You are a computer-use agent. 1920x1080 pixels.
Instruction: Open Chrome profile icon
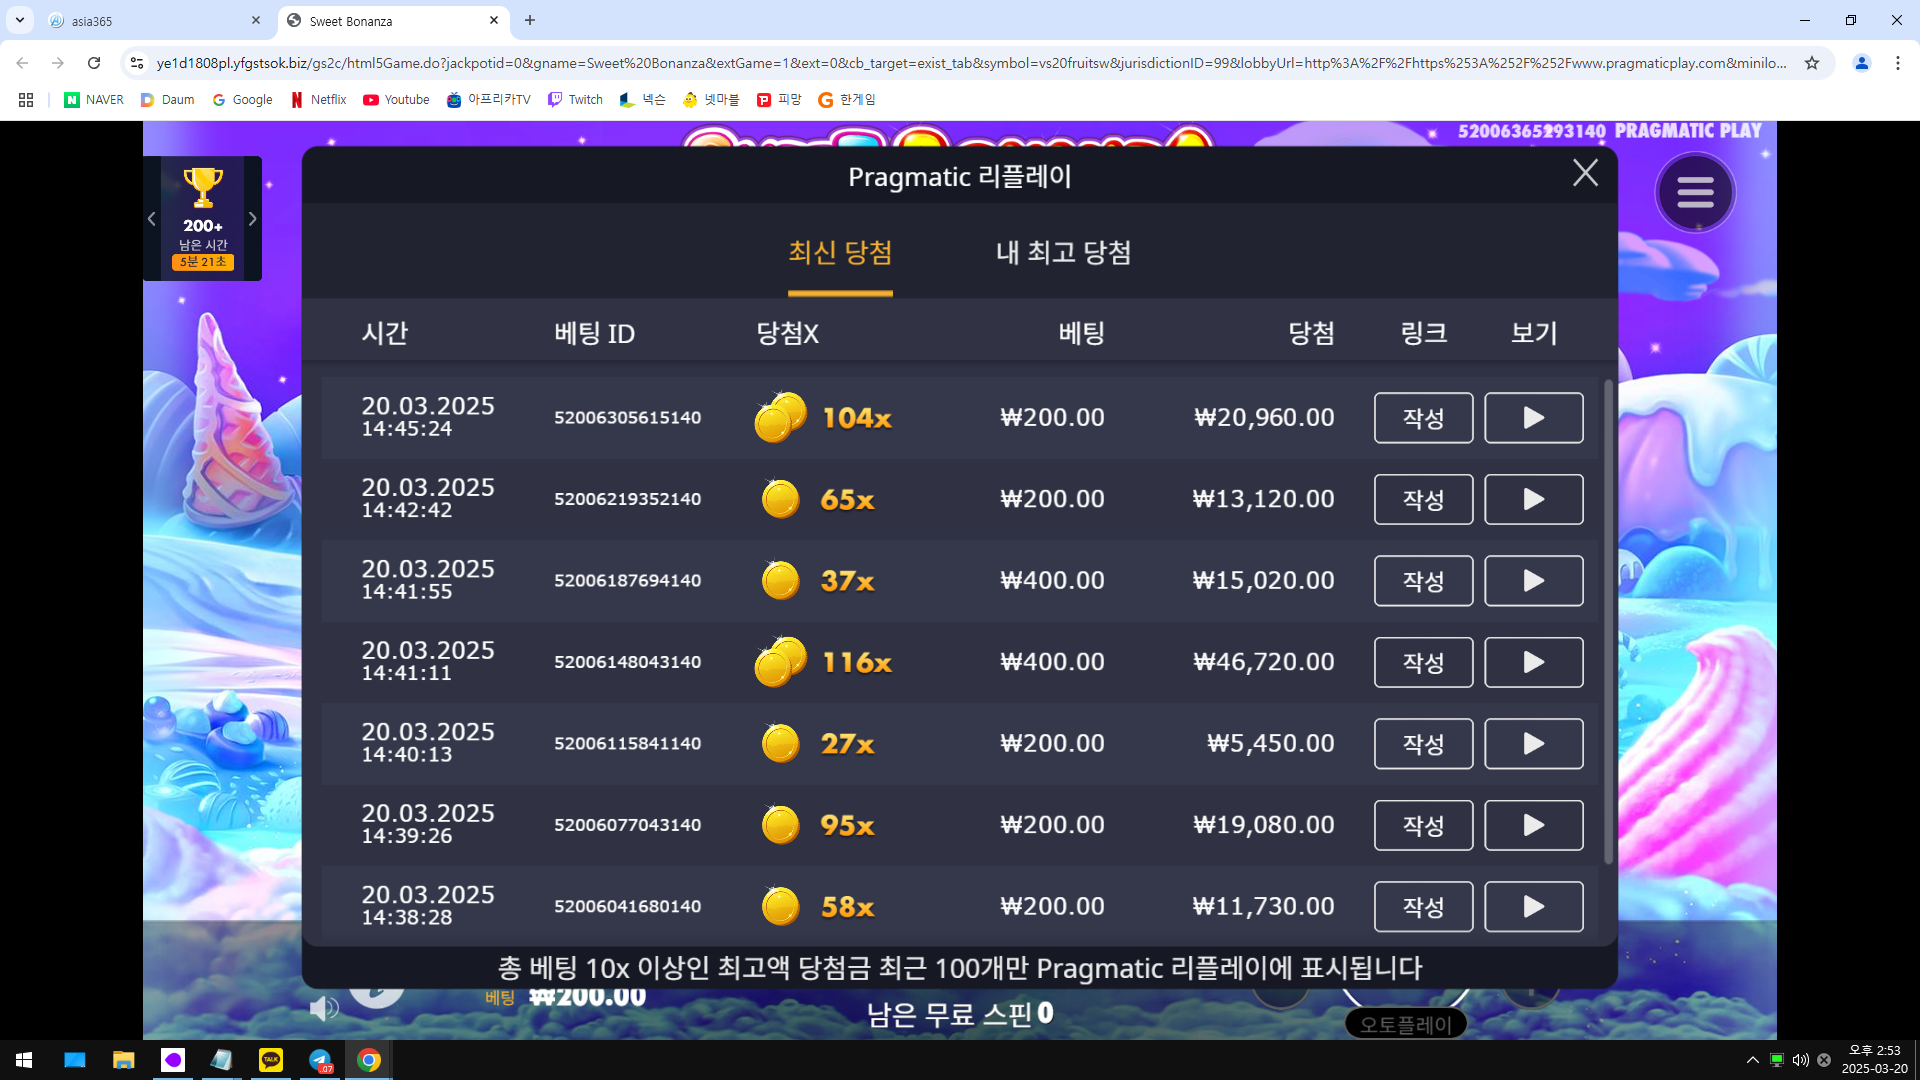click(1862, 63)
